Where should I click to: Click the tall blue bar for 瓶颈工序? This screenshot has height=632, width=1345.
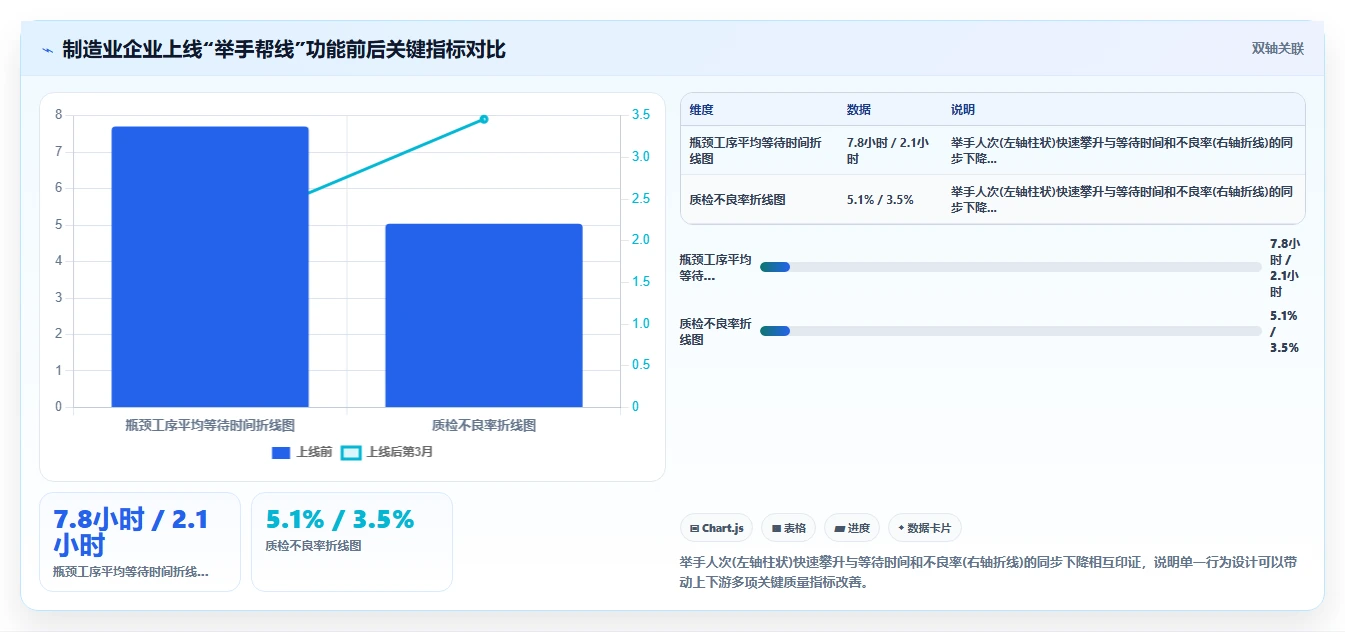tap(210, 267)
